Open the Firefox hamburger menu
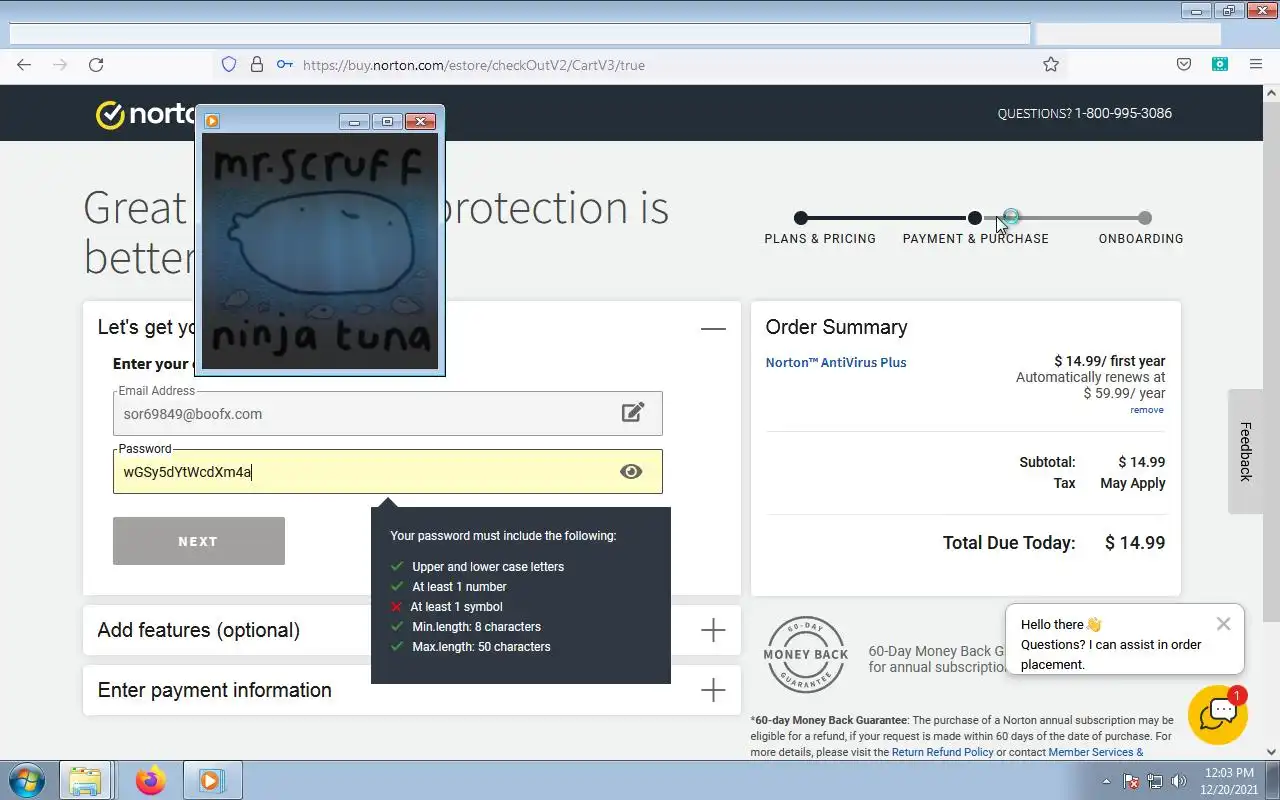This screenshot has height=800, width=1280. pyautogui.click(x=1256, y=65)
